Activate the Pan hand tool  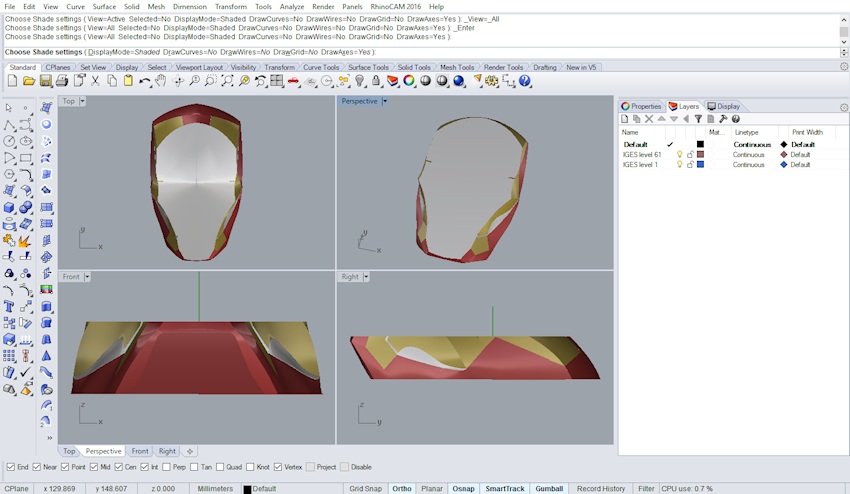pyautogui.click(x=160, y=81)
